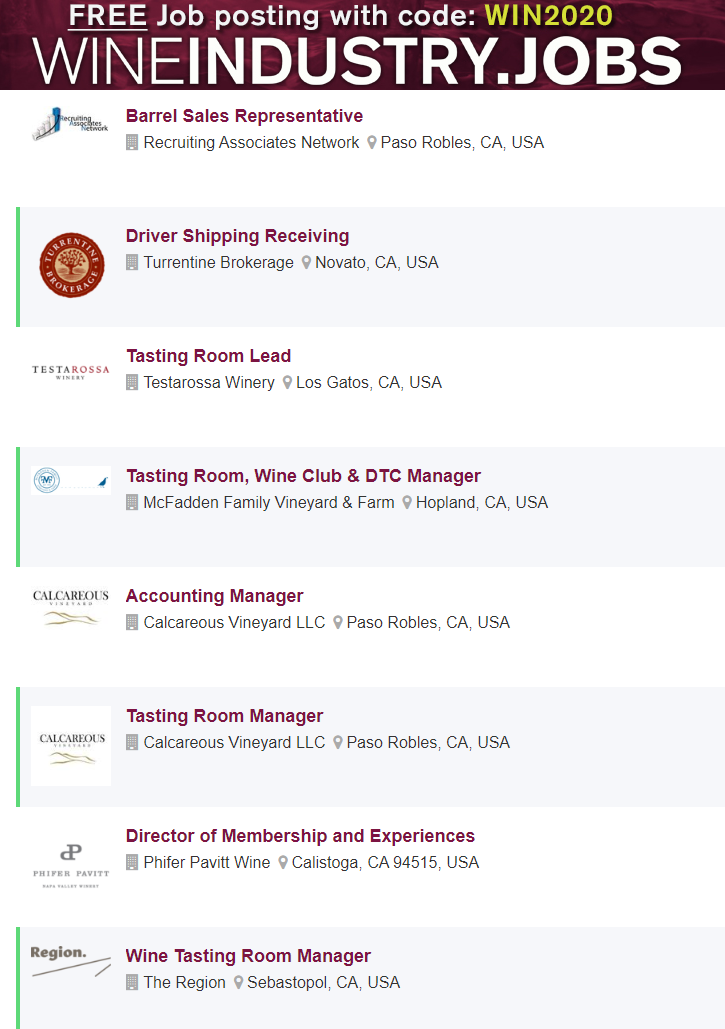Open Director of Membership and Experiences job

pyautogui.click(x=300, y=836)
